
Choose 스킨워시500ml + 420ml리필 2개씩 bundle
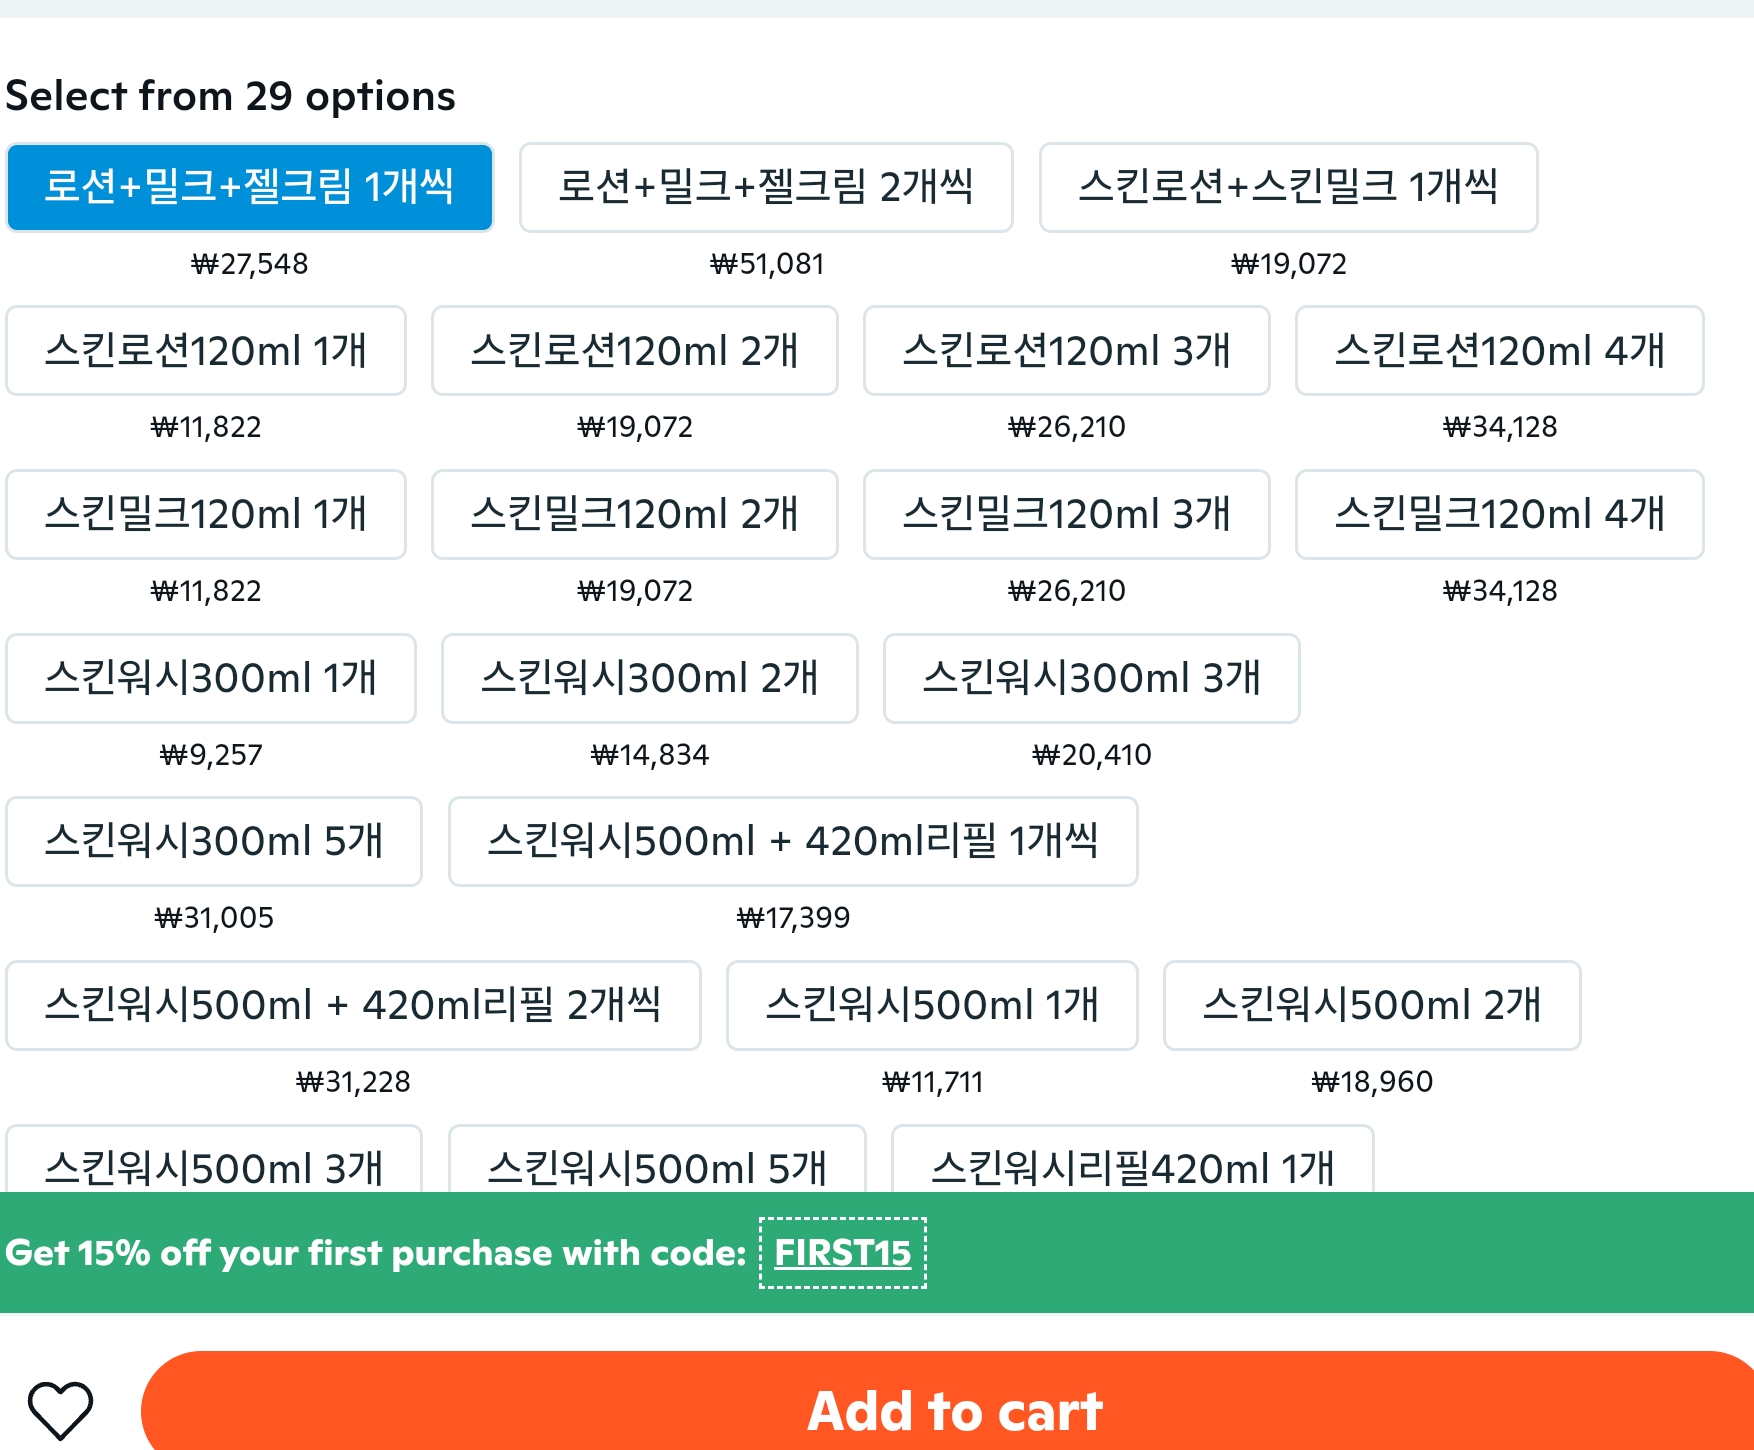coord(353,1005)
